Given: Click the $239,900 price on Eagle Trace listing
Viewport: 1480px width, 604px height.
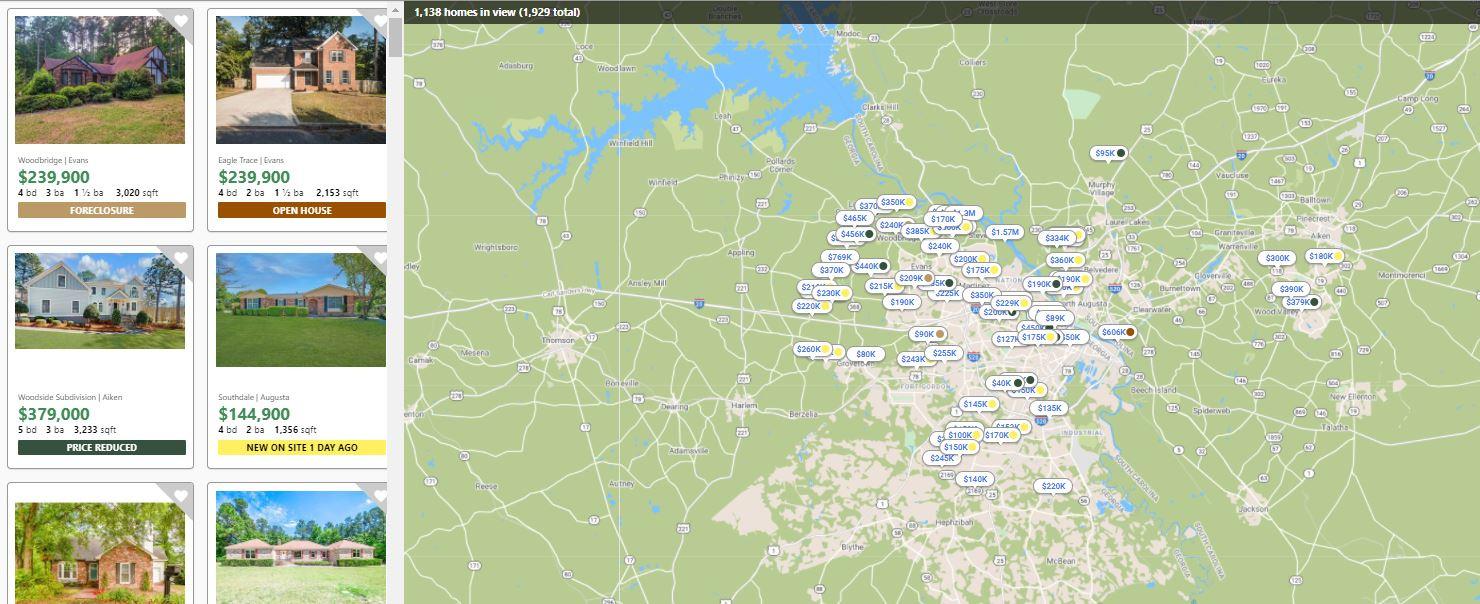Looking at the screenshot, I should point(254,177).
